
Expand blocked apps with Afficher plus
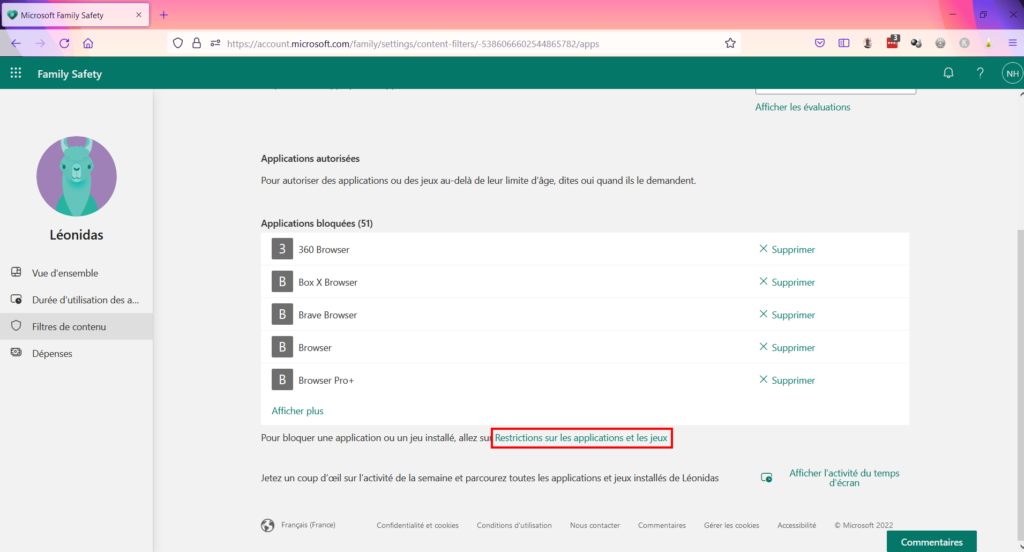[297, 411]
